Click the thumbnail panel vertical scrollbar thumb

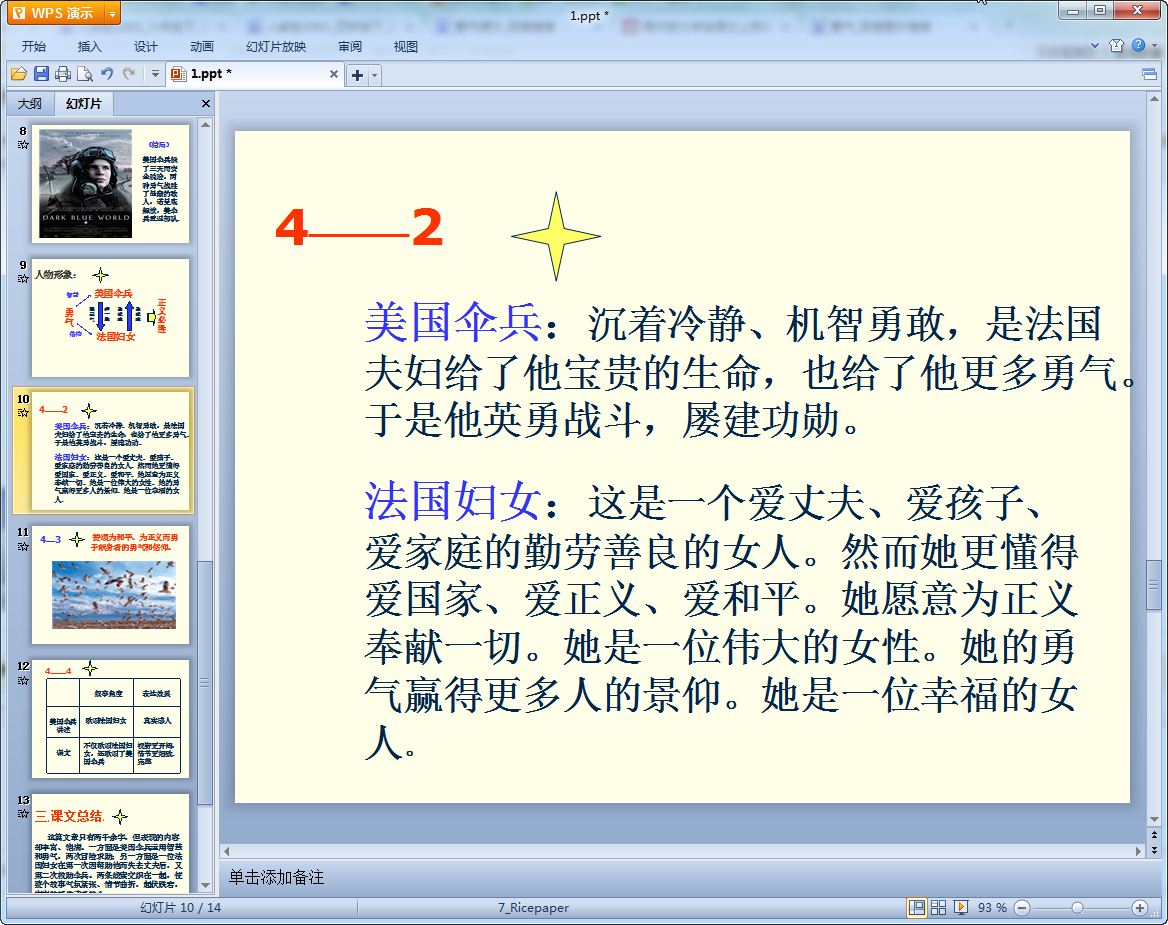click(x=205, y=683)
